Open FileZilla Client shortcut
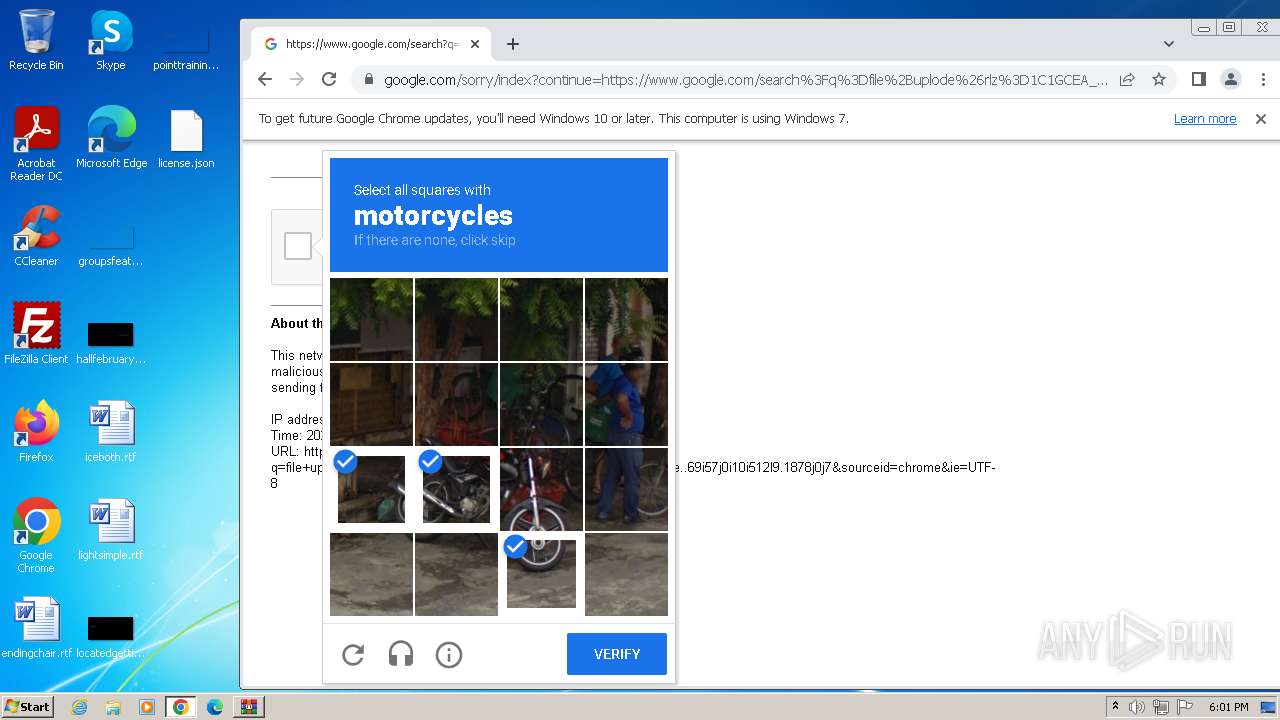Screen dimensions: 1280x720 point(36,334)
